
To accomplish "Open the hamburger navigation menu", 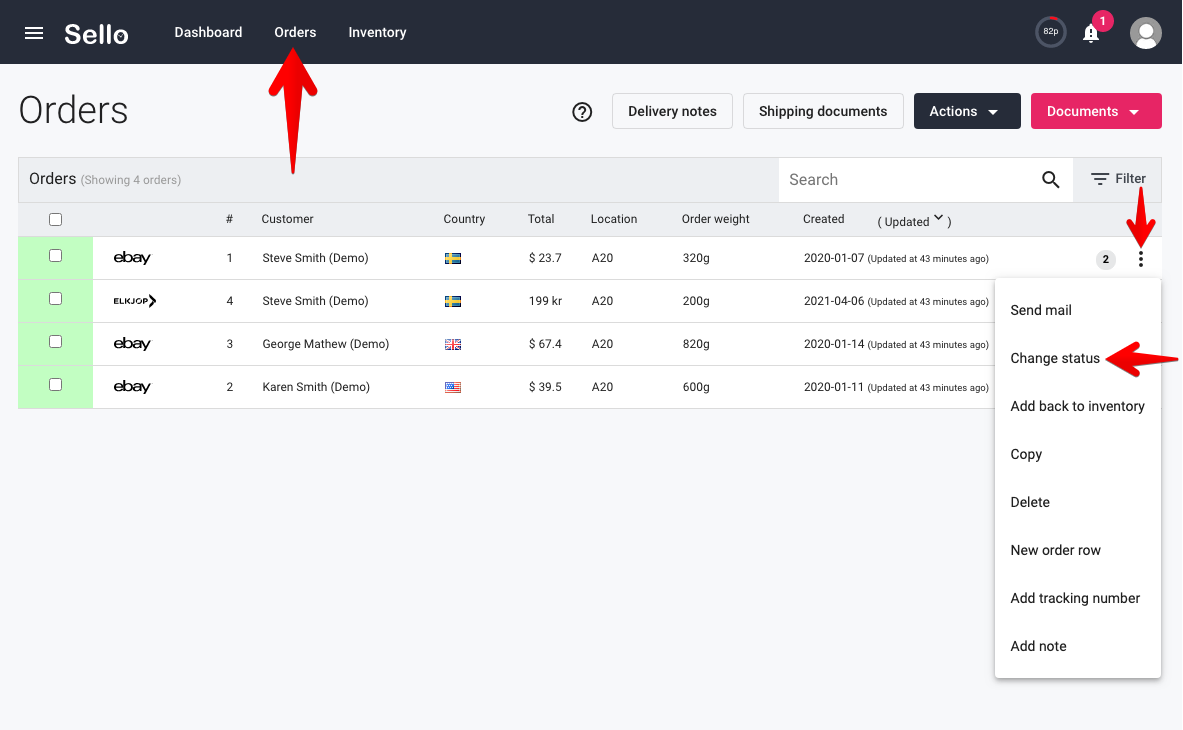I will point(34,32).
